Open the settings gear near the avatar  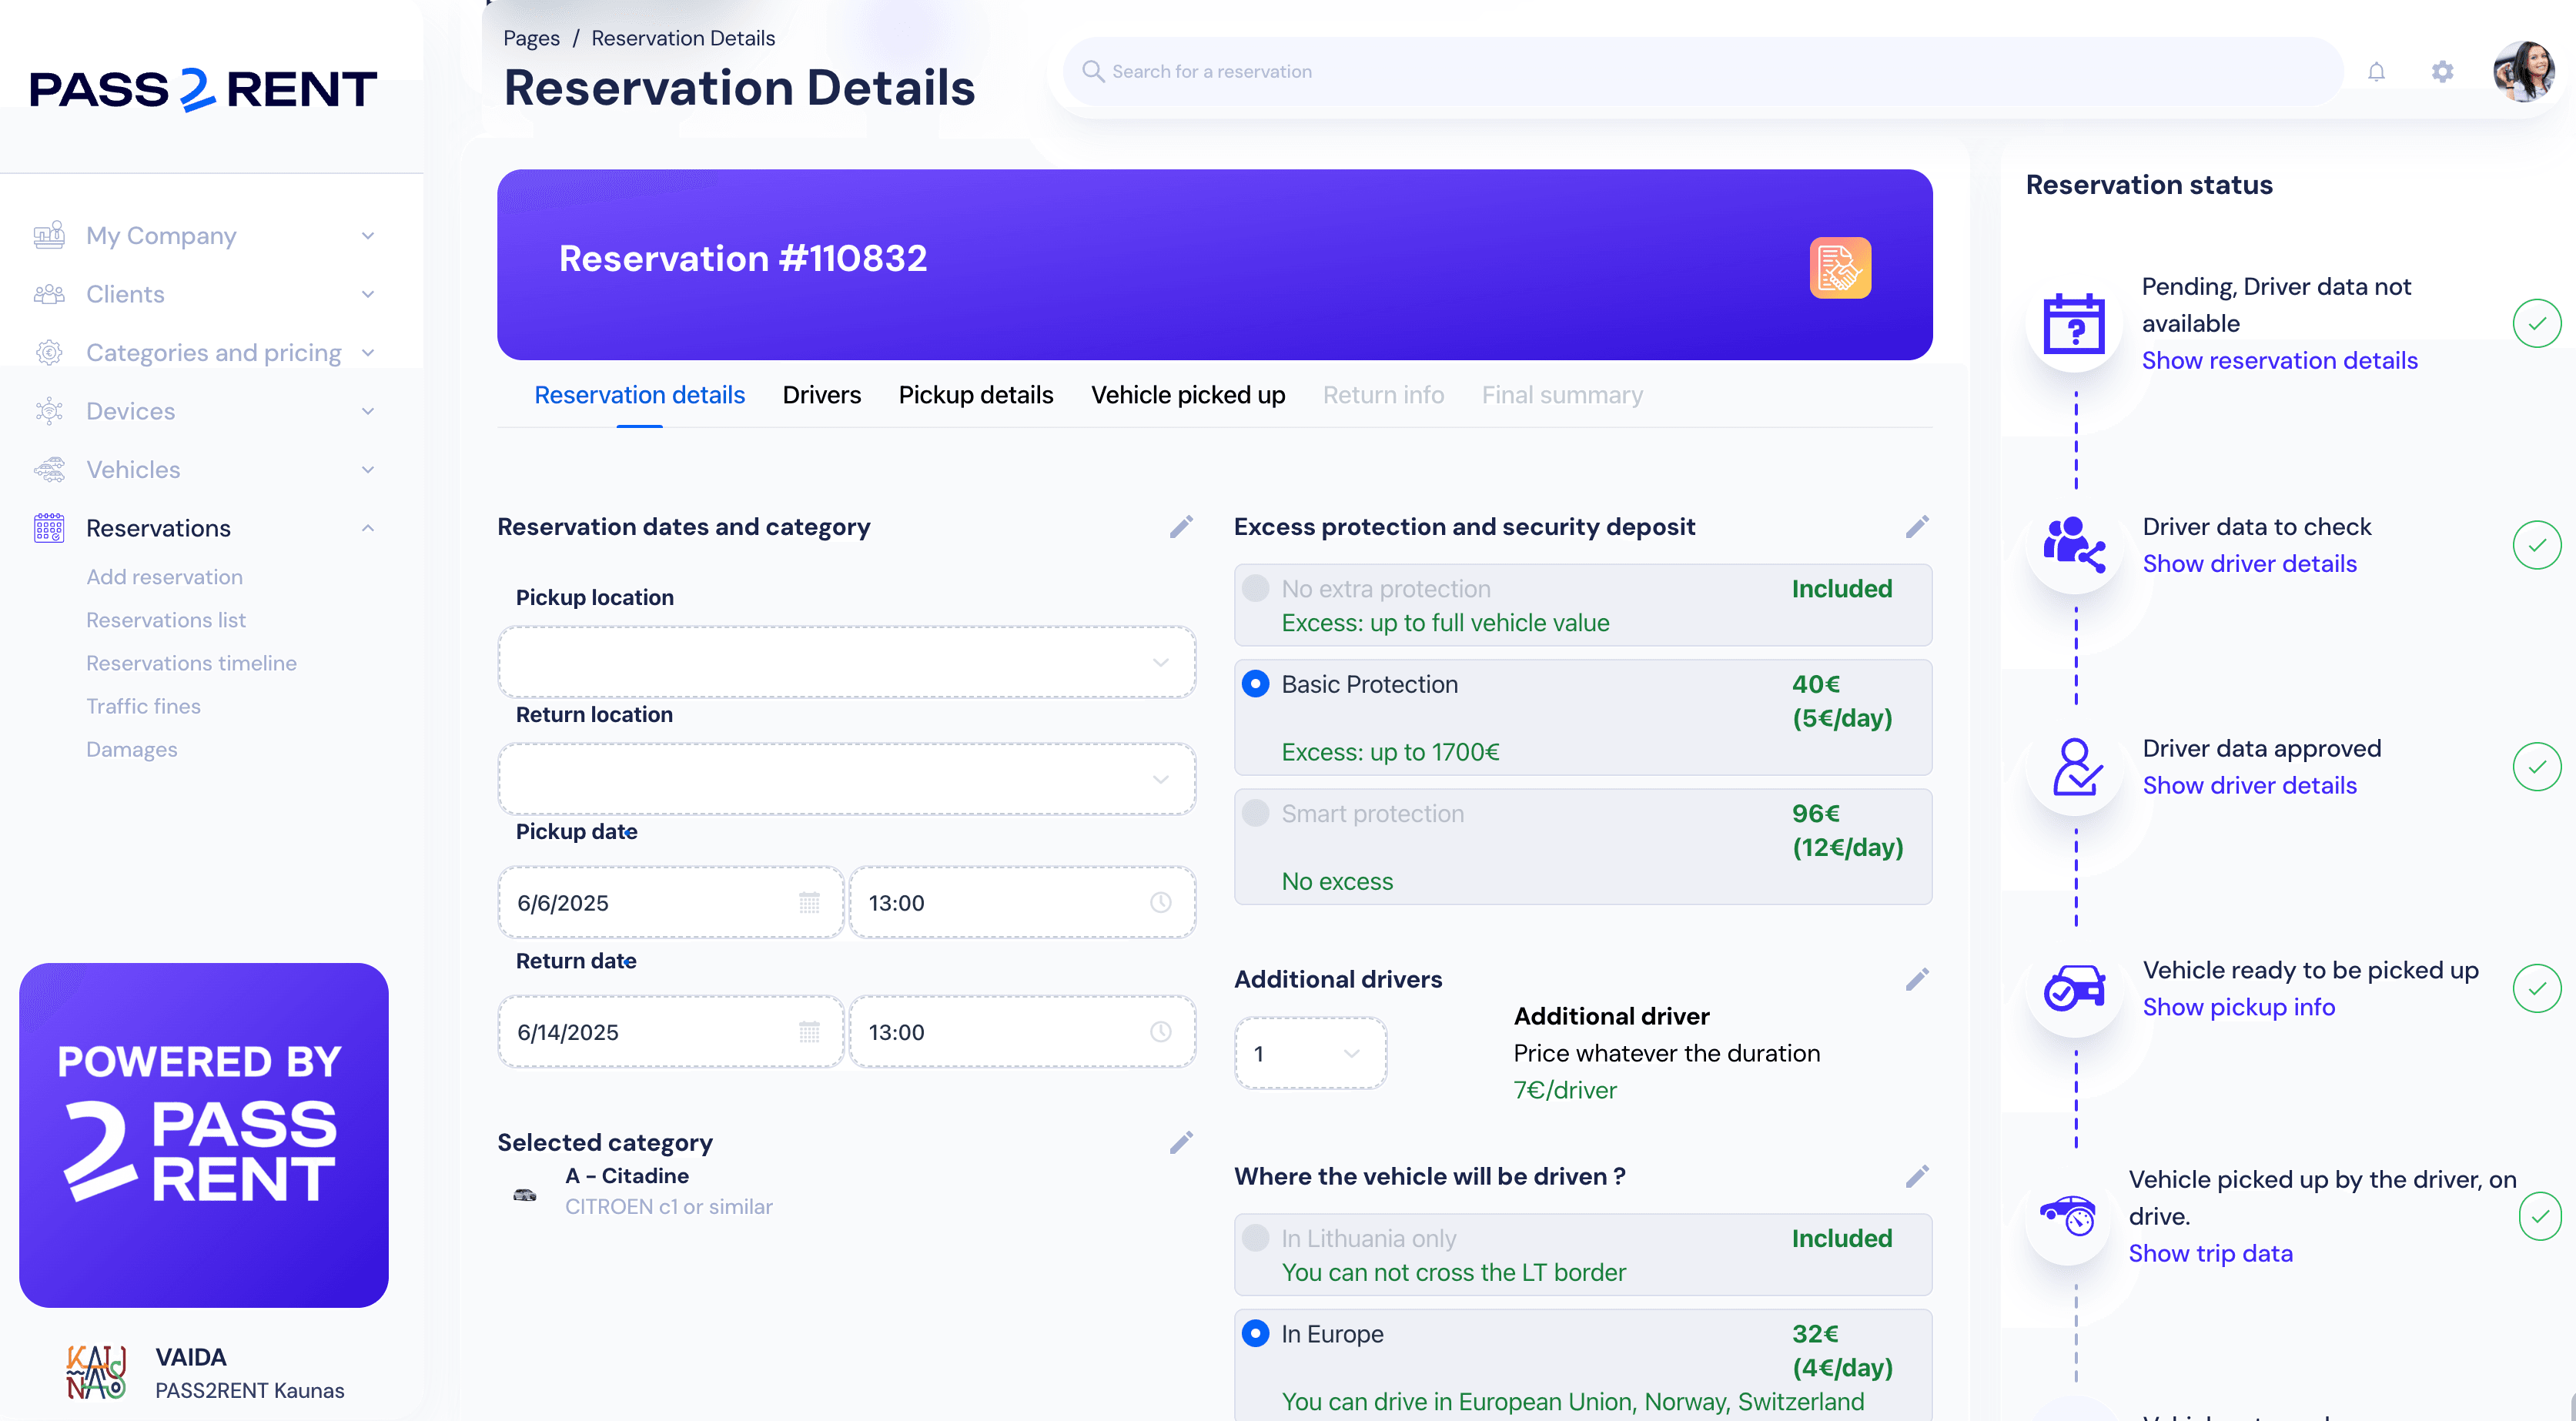point(2443,71)
